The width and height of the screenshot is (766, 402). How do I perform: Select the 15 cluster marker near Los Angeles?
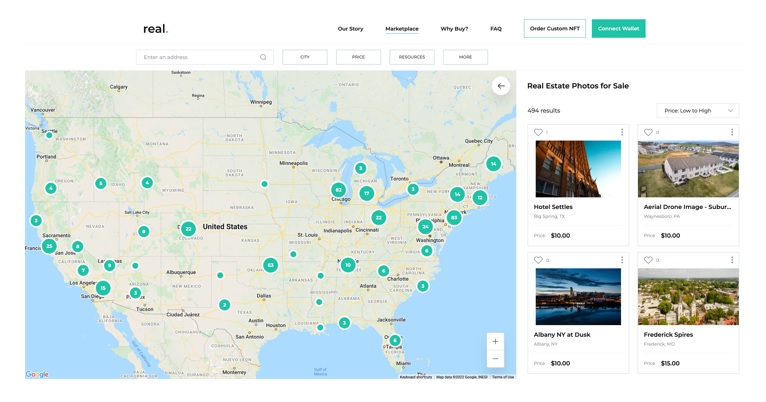[x=103, y=288]
